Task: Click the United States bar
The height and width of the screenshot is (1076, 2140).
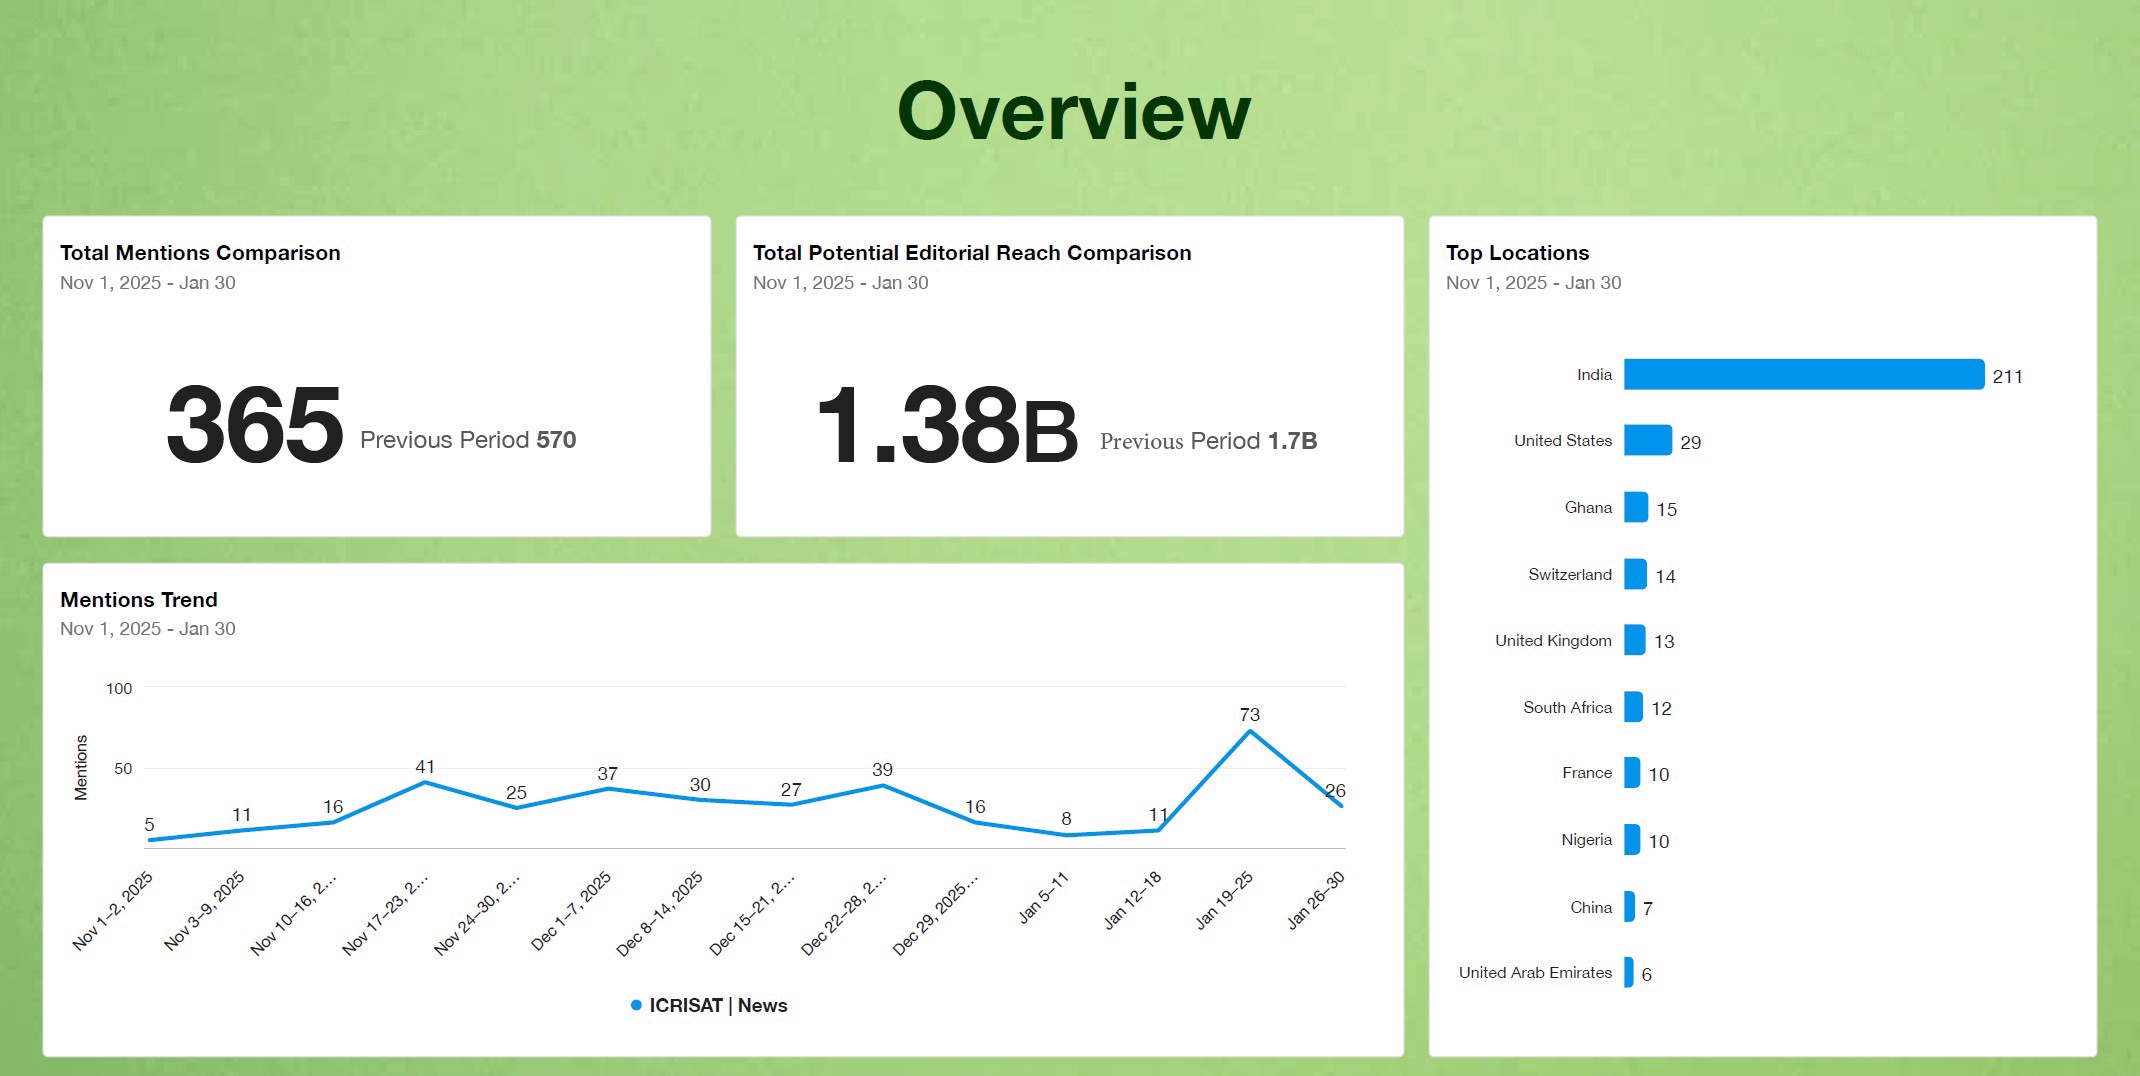Action: coord(1647,440)
